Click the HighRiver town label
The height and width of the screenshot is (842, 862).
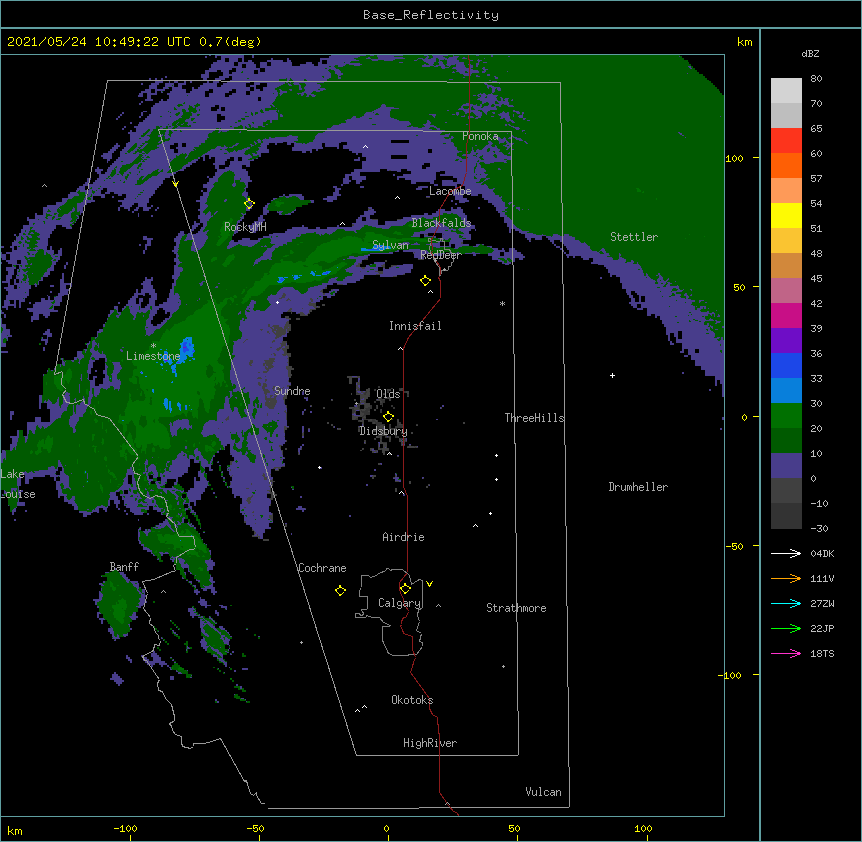[x=430, y=743]
